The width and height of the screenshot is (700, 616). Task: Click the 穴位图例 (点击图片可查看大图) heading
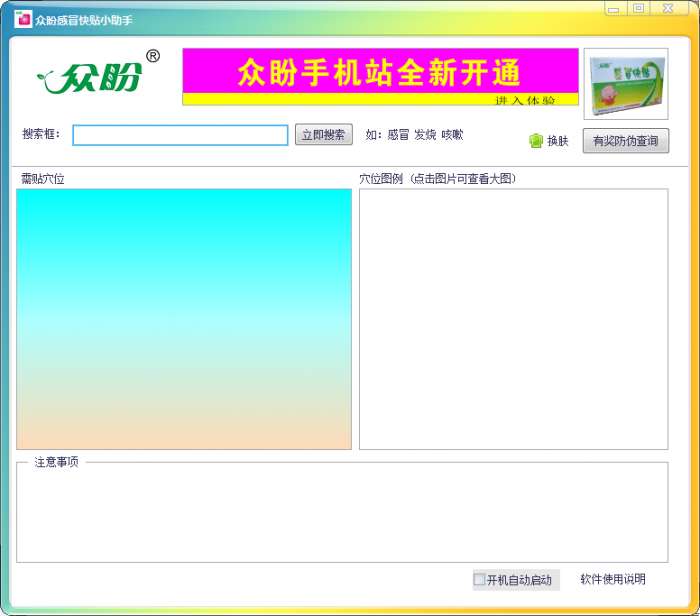(x=438, y=179)
